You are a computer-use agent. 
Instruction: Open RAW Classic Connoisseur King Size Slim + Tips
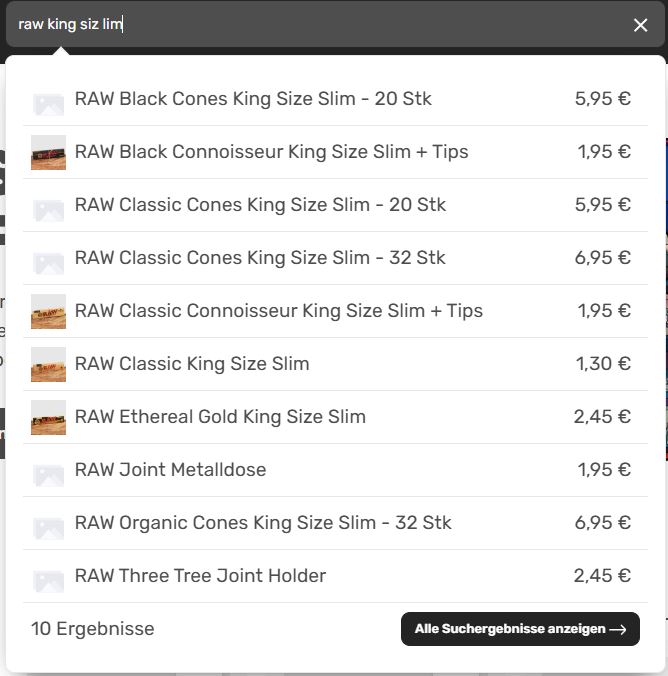tap(278, 311)
